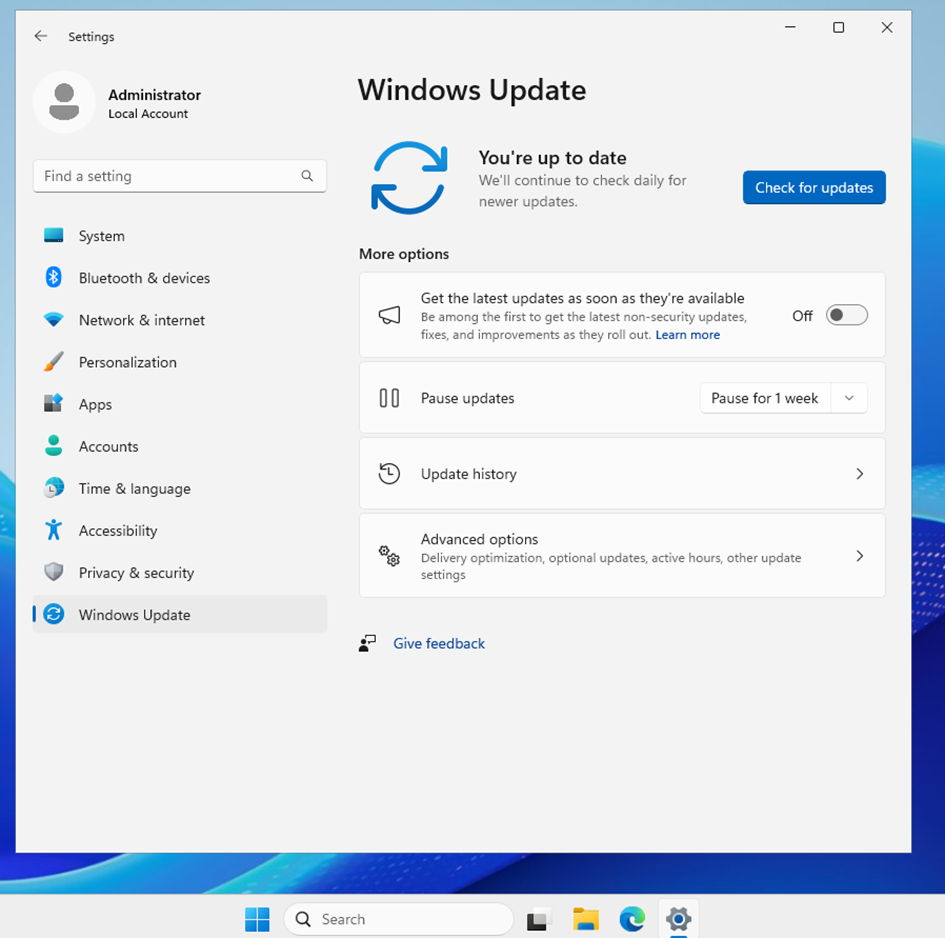Screen dimensions: 945x938
Task: Focus the Find a setting field
Action: click(x=180, y=176)
